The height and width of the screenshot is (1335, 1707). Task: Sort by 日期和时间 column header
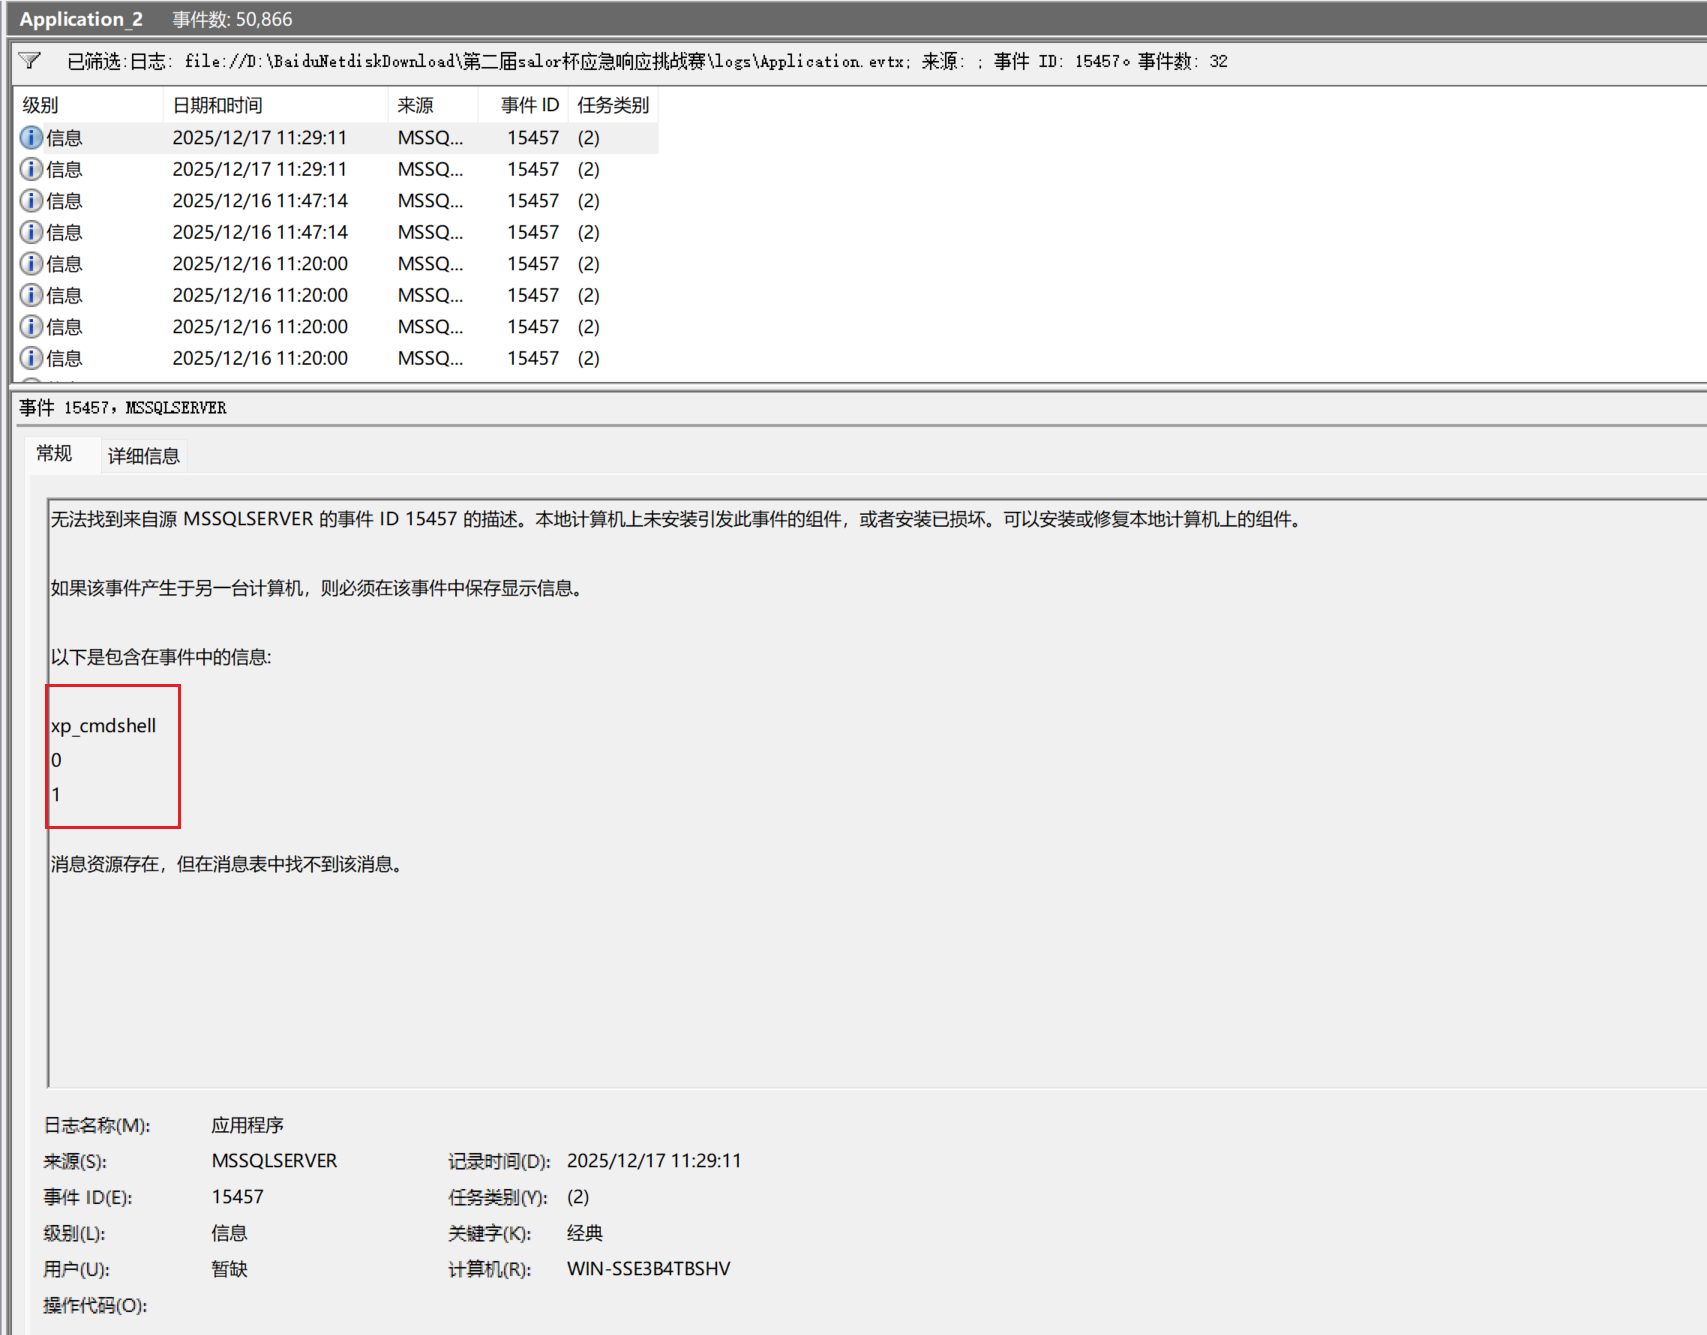pyautogui.click(x=275, y=105)
